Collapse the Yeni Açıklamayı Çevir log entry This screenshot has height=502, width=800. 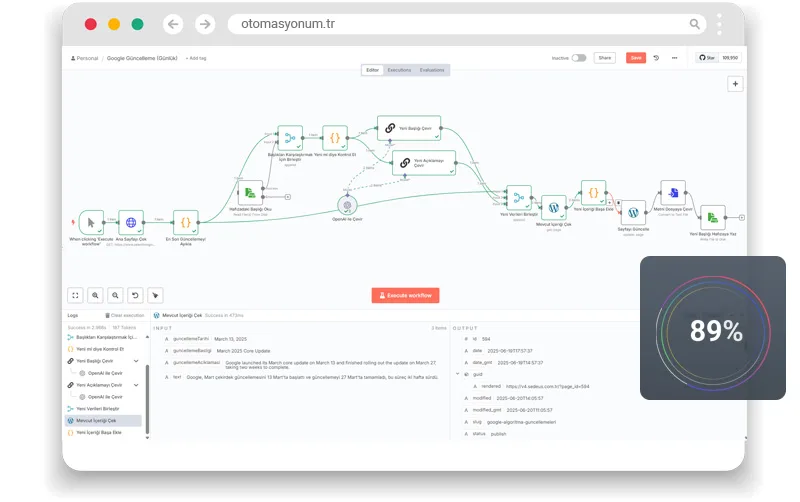[x=136, y=385]
